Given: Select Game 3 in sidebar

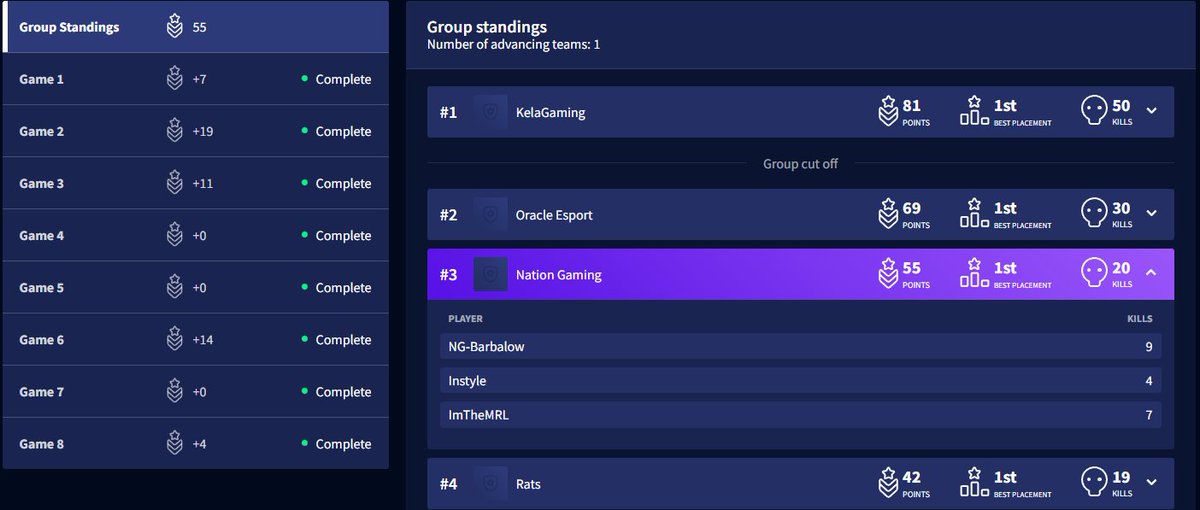Looking at the screenshot, I should tap(196, 183).
